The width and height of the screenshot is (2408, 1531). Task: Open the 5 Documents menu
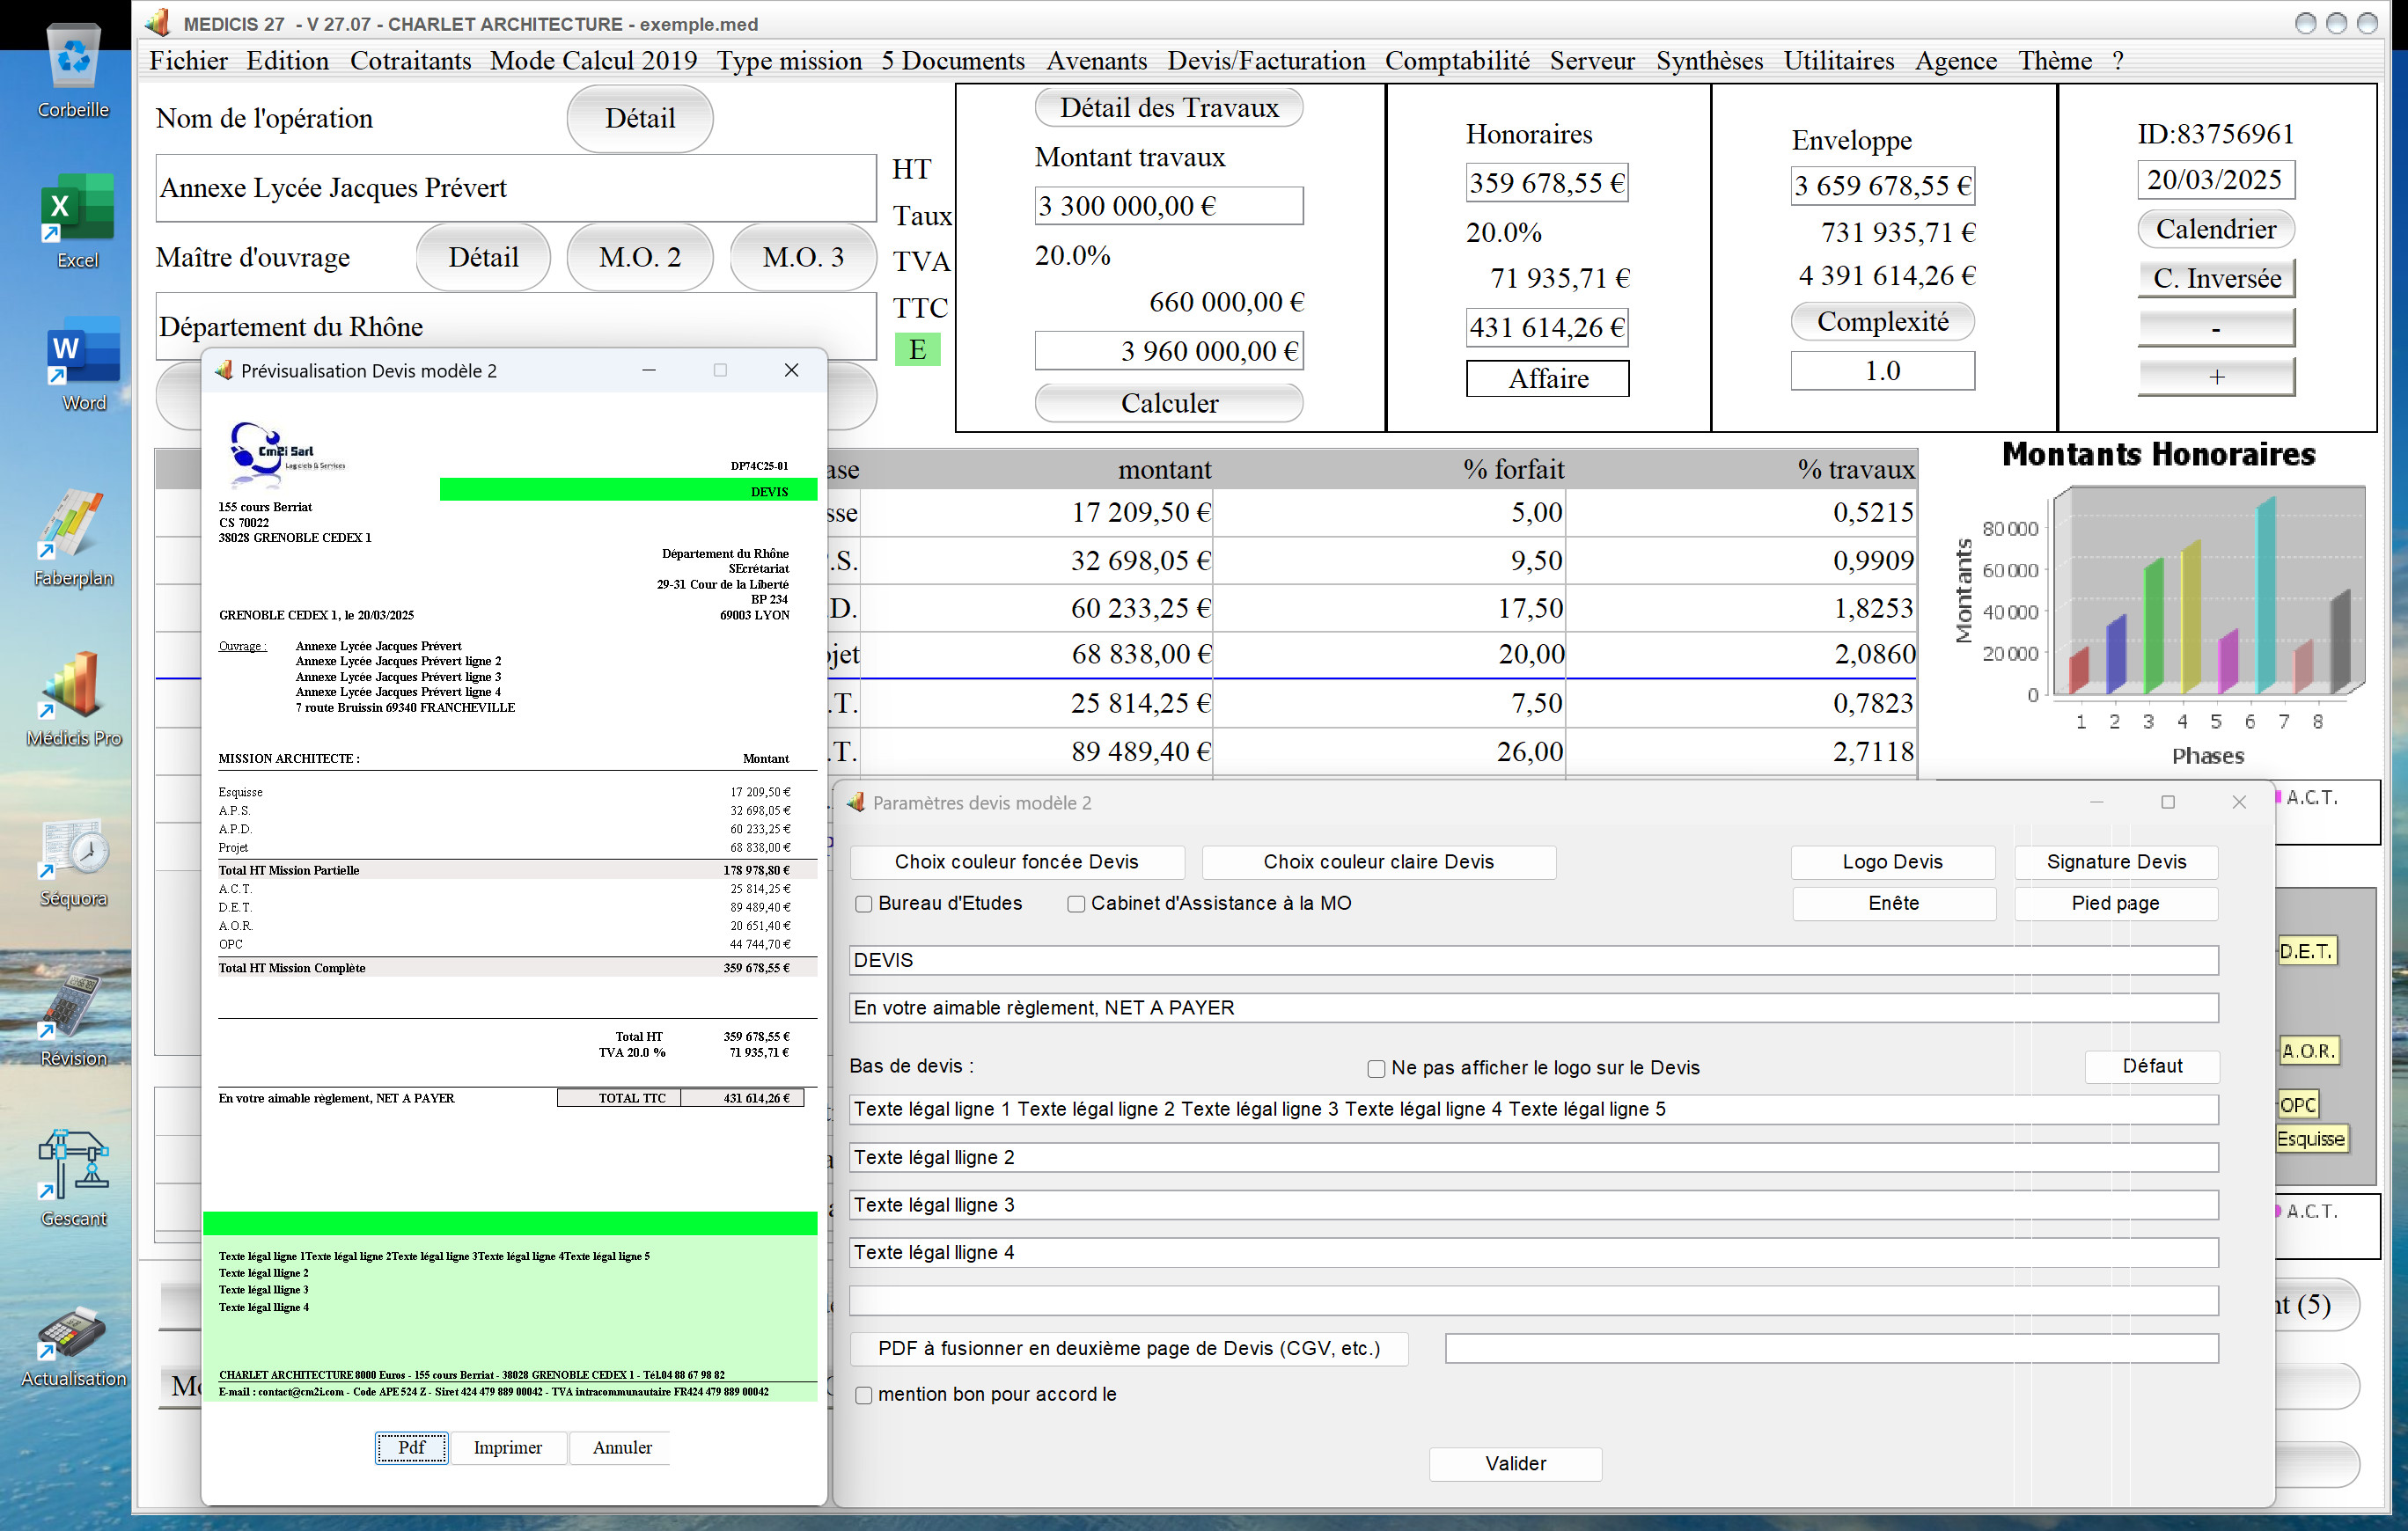tap(952, 61)
